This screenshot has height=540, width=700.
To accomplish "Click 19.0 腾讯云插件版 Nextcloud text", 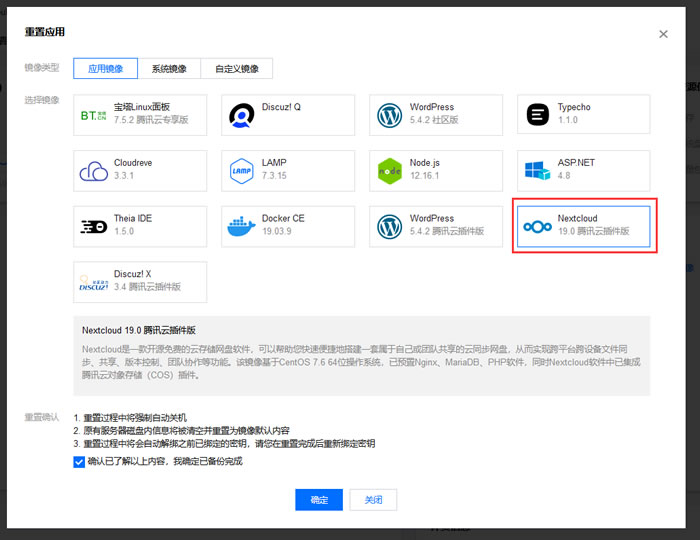I will pos(594,231).
